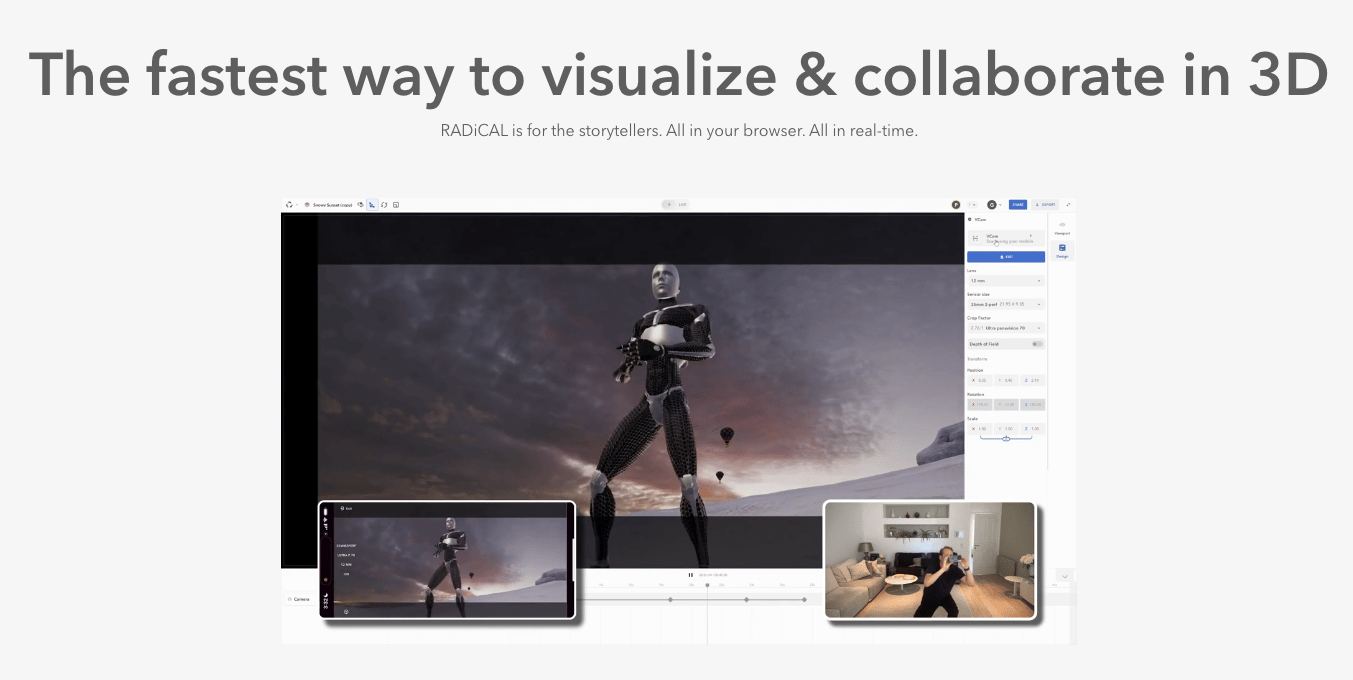This screenshot has width=1353, height=680.
Task: Open the dark profile avatar dropdown
Action: coord(994,204)
